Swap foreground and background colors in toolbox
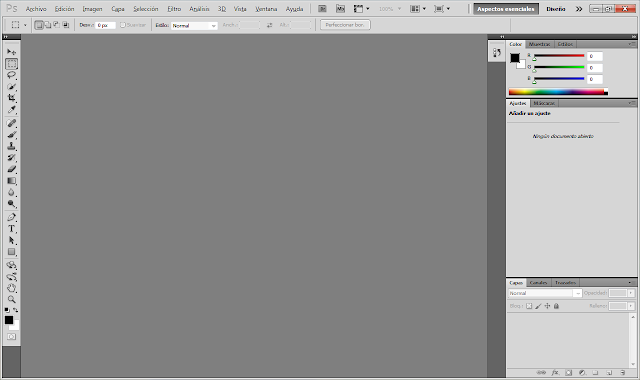 click(16, 310)
